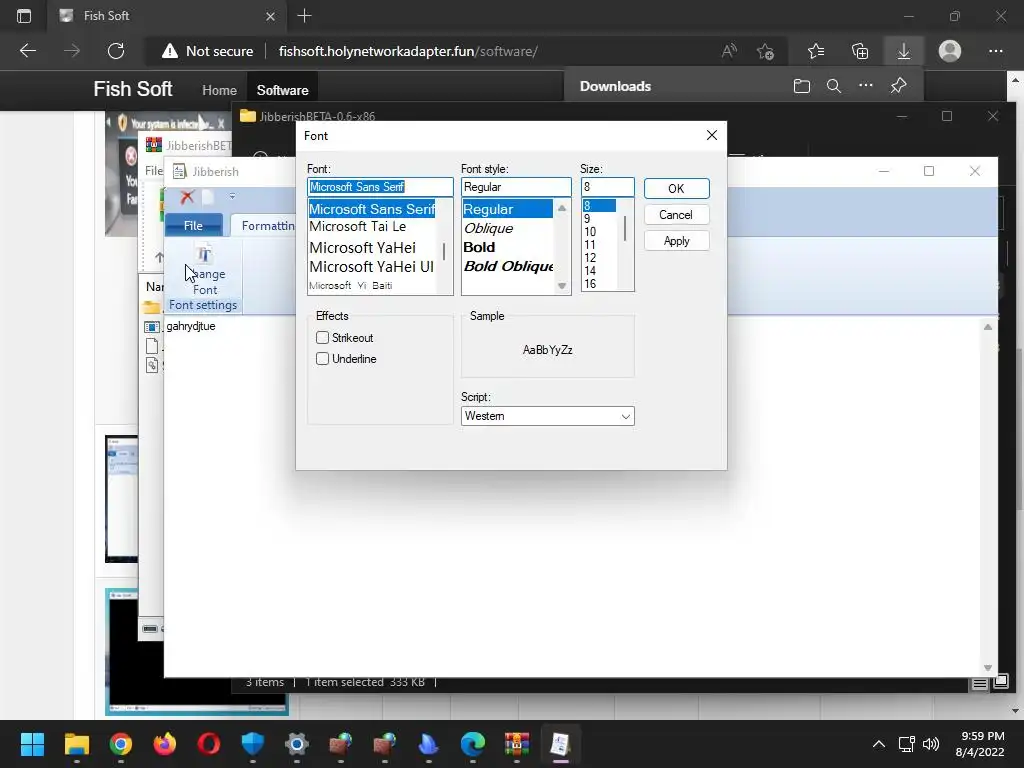Pin the Downloads panel
This screenshot has width=1024, height=768.
tap(899, 86)
